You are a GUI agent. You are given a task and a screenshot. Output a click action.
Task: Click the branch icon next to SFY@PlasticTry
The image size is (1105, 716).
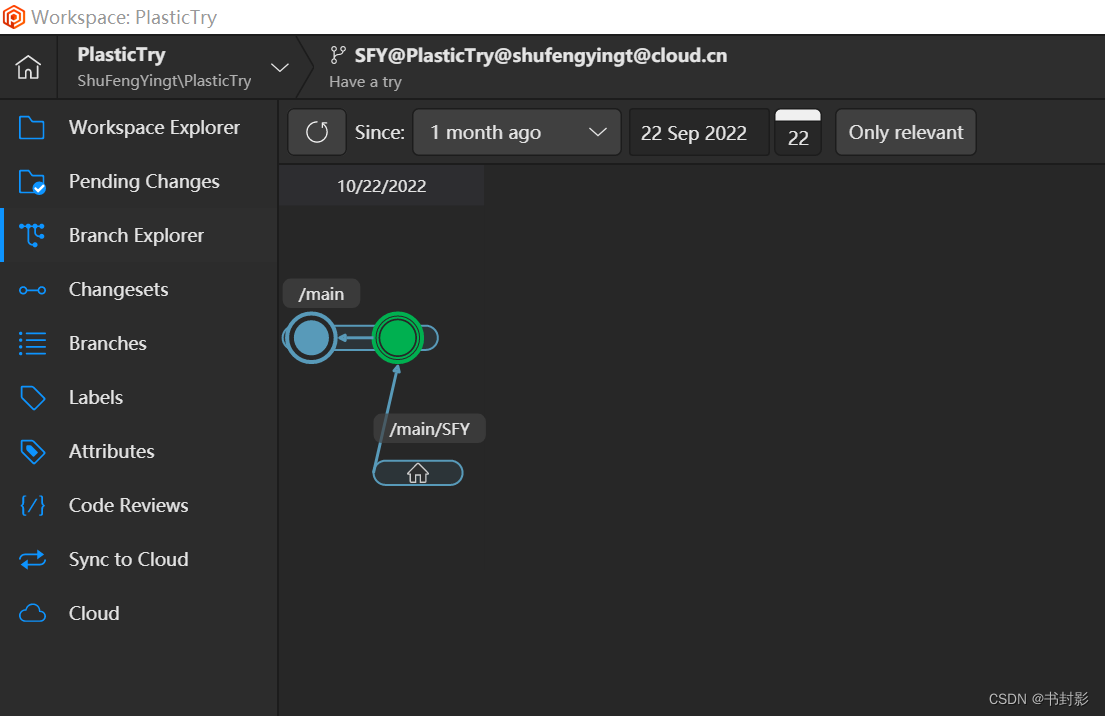tap(338, 55)
